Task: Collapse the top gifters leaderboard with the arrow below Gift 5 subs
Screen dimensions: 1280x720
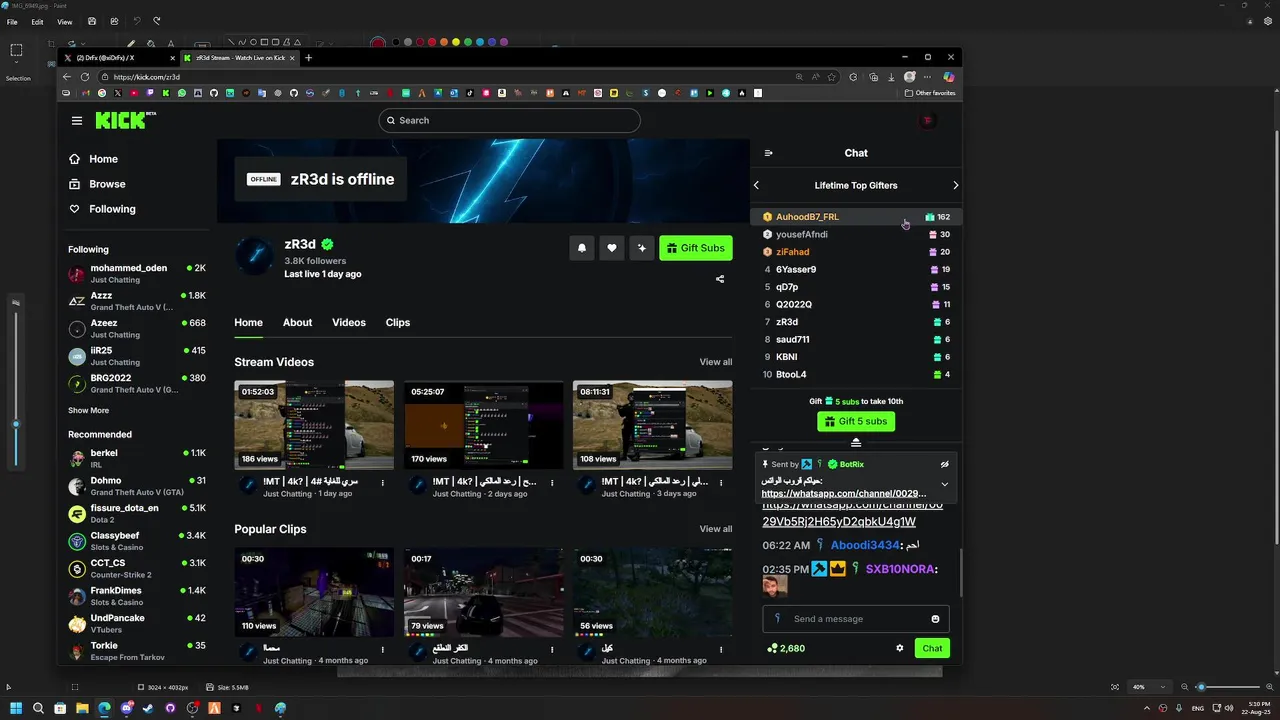Action: (x=856, y=442)
